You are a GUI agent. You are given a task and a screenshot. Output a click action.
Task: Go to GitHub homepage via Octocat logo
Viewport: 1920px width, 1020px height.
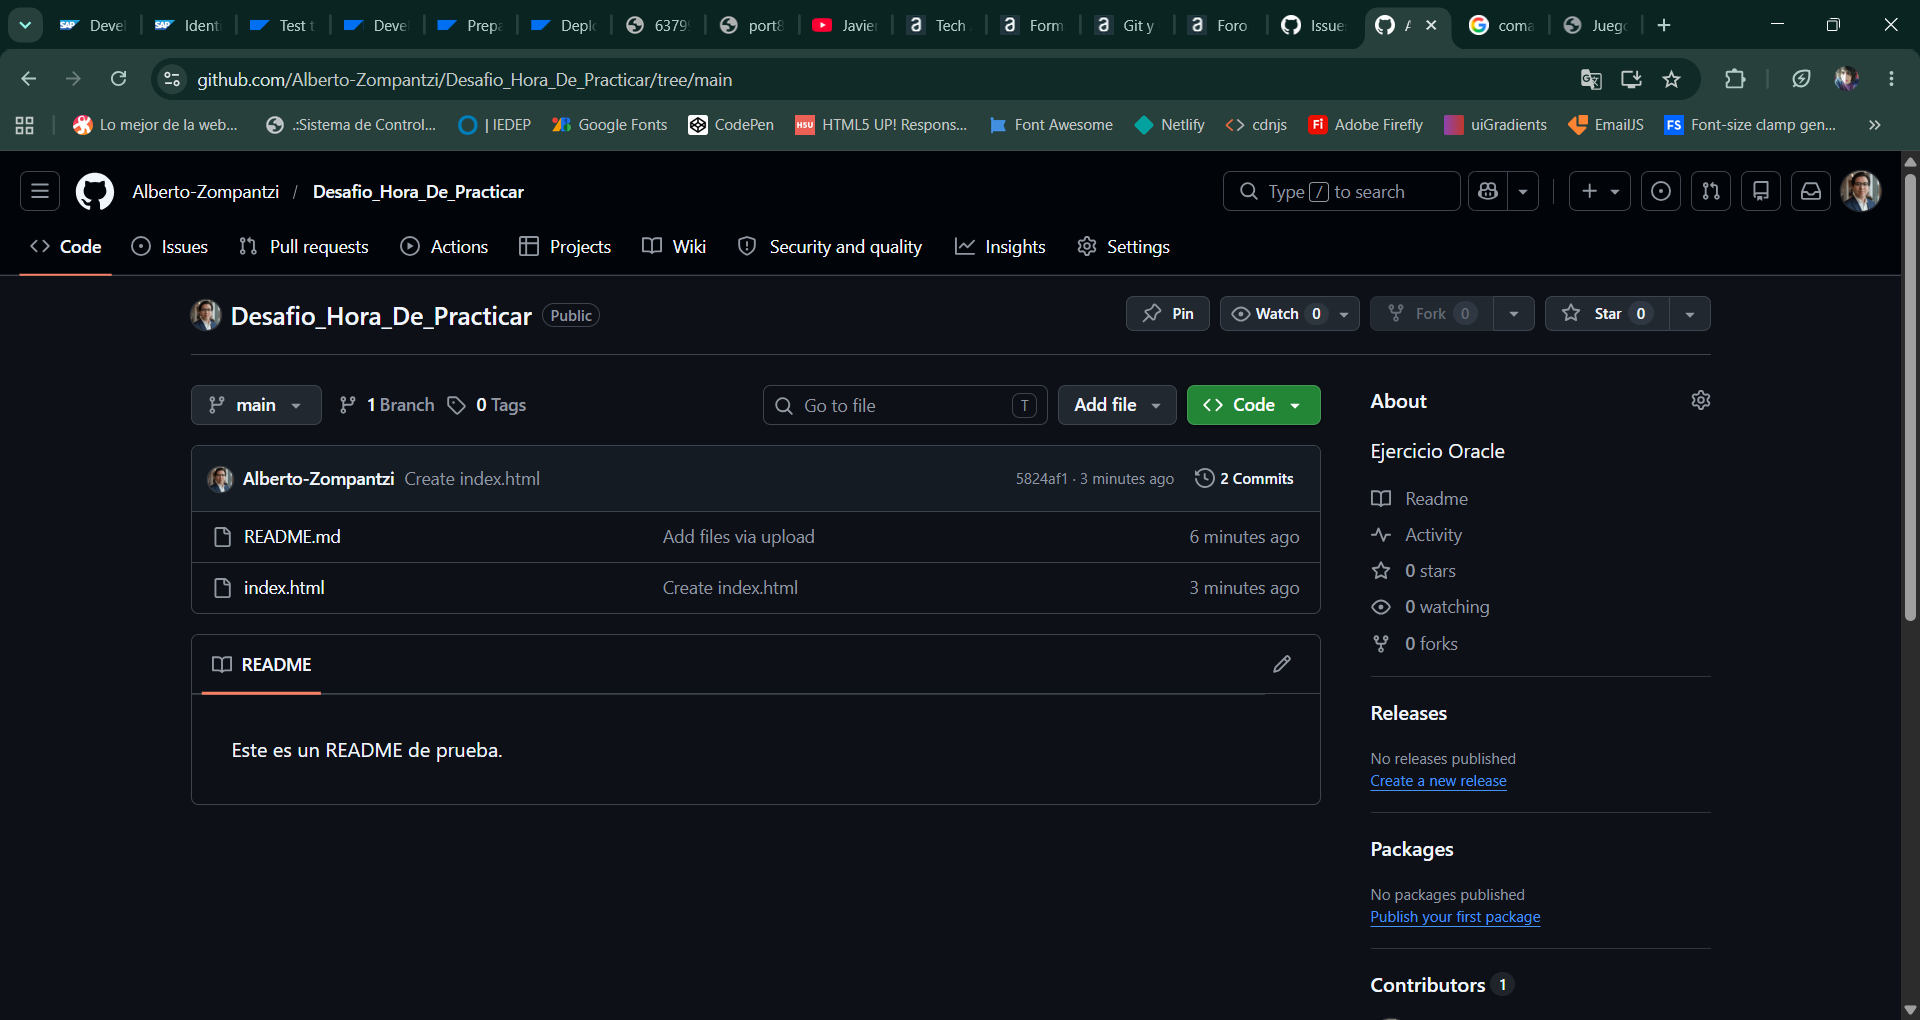(95, 191)
